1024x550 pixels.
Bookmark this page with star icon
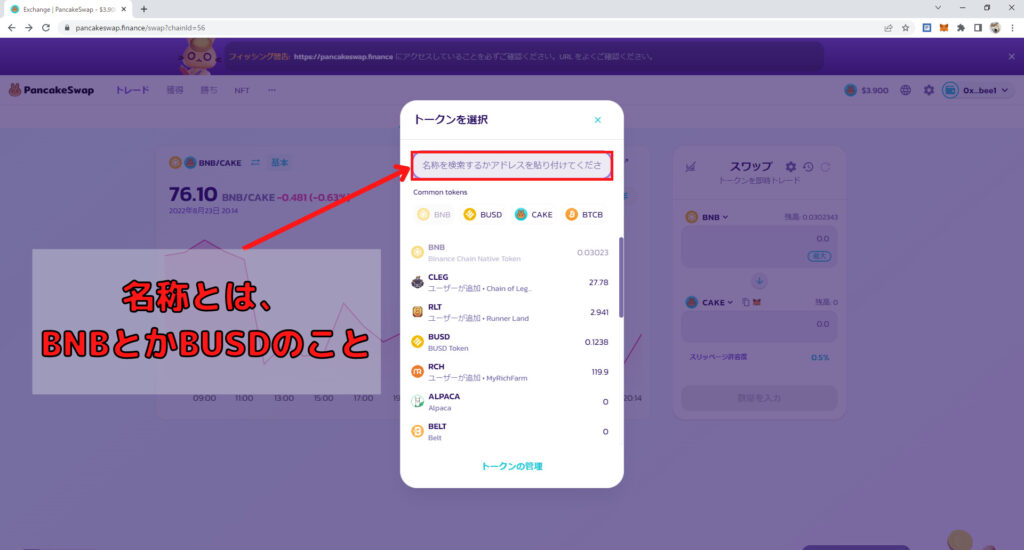(x=905, y=28)
